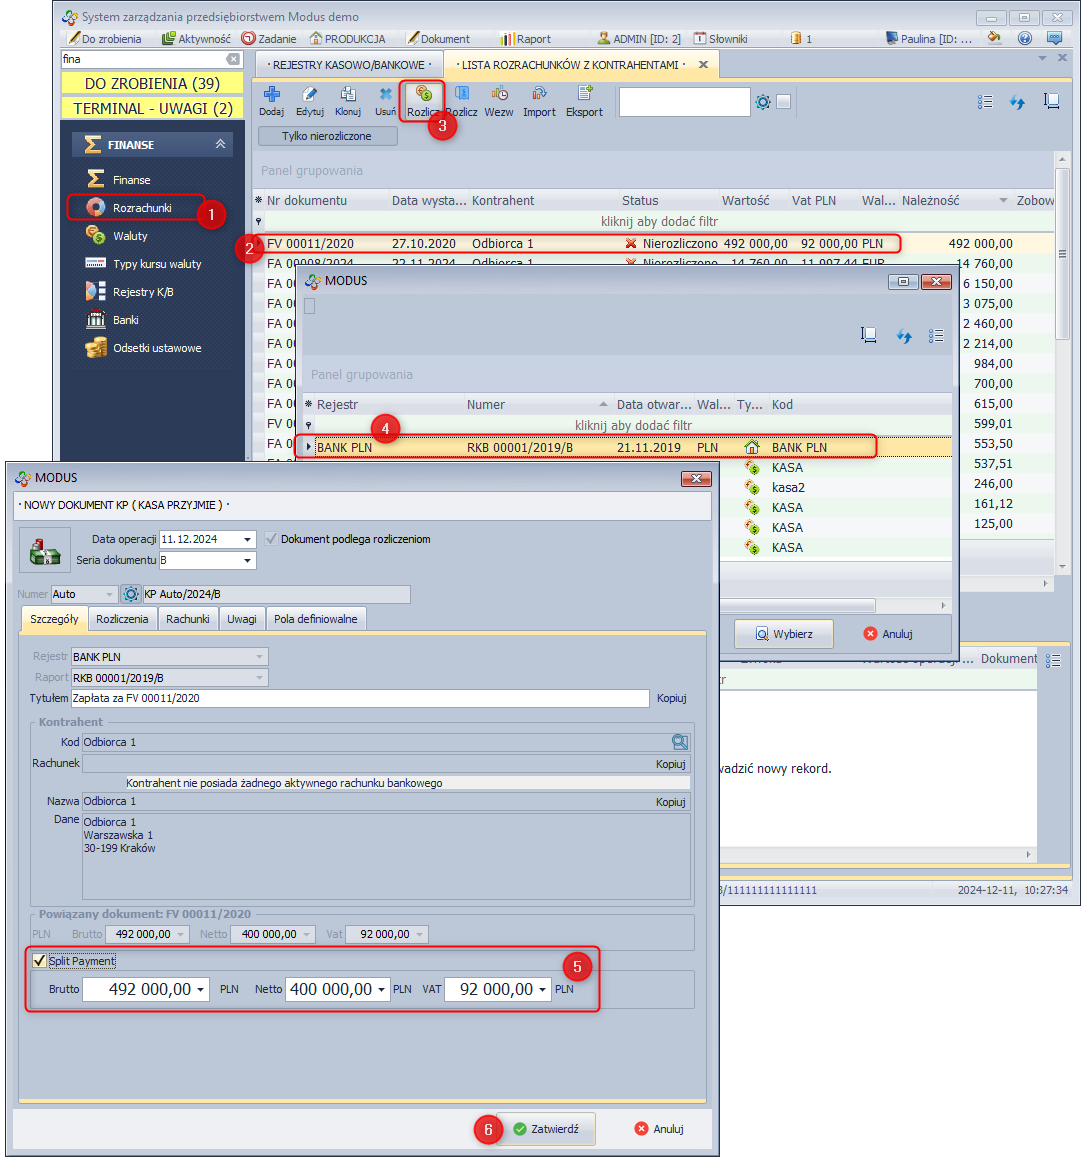Click cash register icon in KP document

[44, 551]
